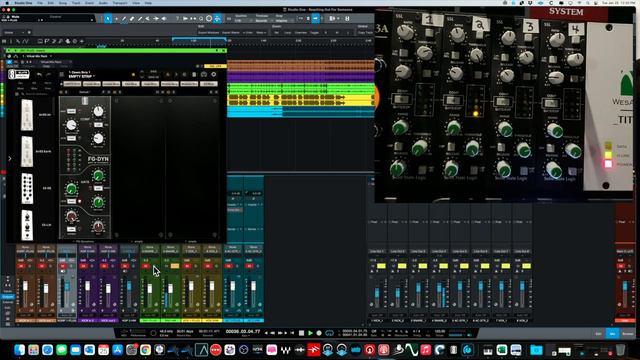The width and height of the screenshot is (640, 360).
Task: Open Calendar from the dock
Action: click(x=103, y=350)
